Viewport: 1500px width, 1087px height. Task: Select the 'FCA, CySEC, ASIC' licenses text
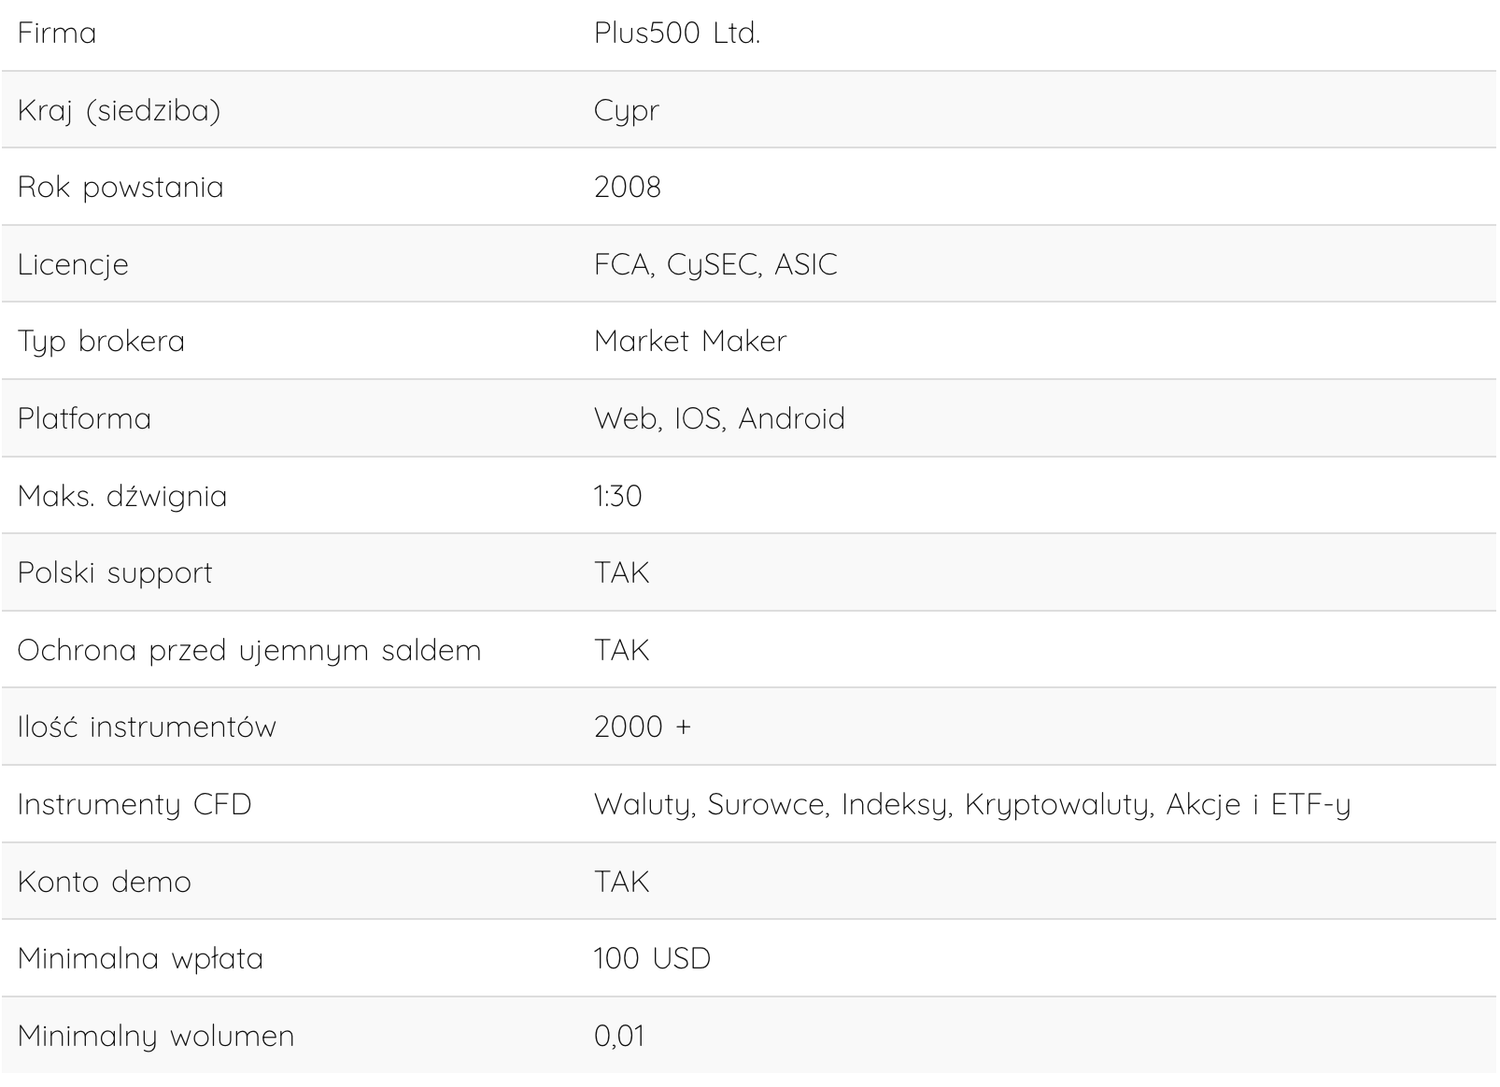[x=715, y=265]
